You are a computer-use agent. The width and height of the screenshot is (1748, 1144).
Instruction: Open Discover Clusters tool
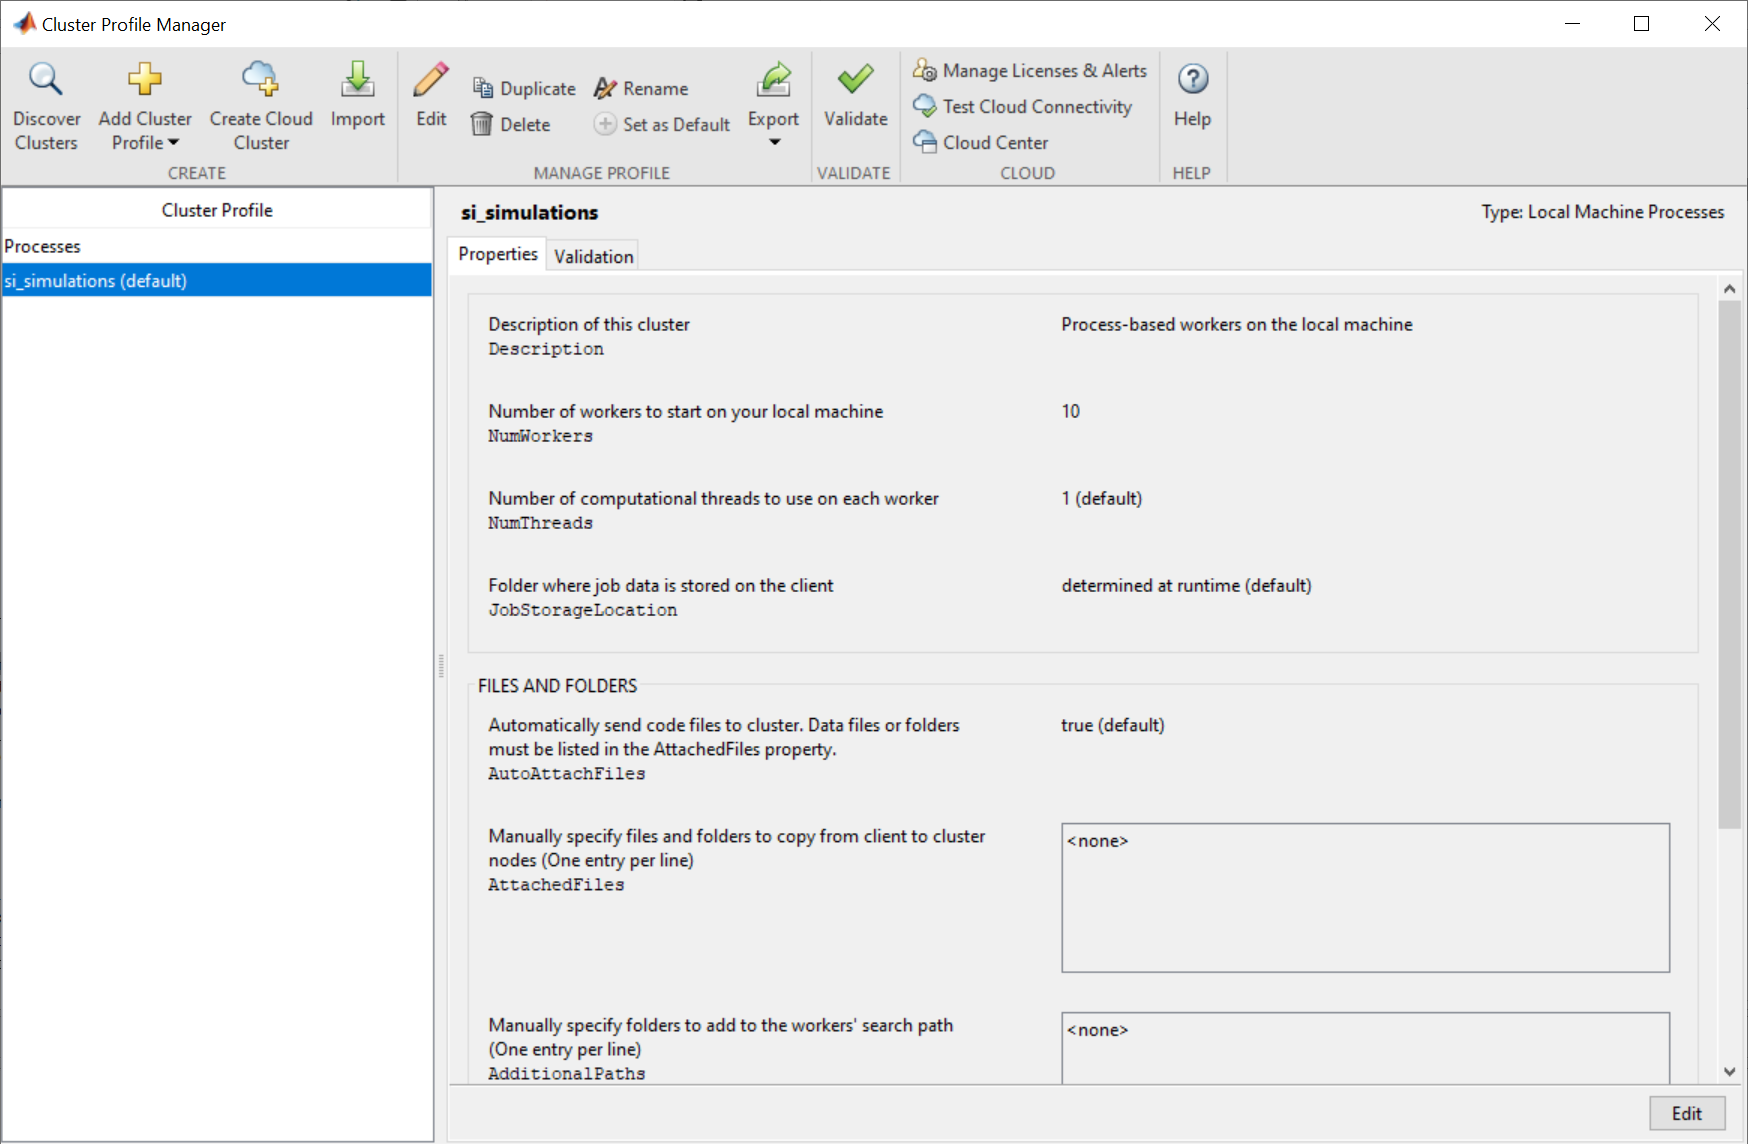(x=46, y=106)
